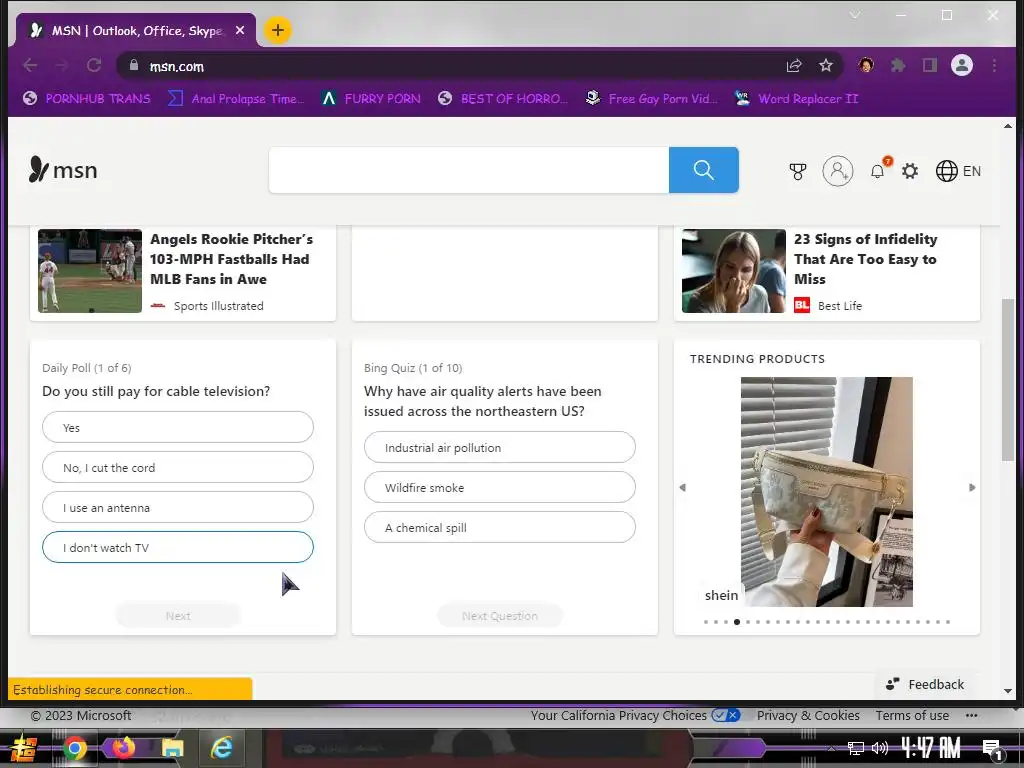Open the "BEST OF HORRO..." bookmark

pos(503,99)
